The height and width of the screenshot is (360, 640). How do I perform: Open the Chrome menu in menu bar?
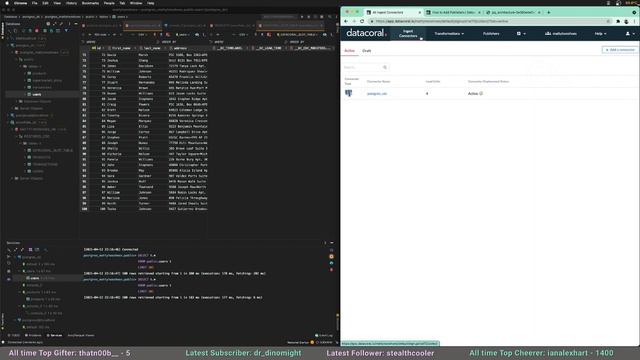pos(20,3)
